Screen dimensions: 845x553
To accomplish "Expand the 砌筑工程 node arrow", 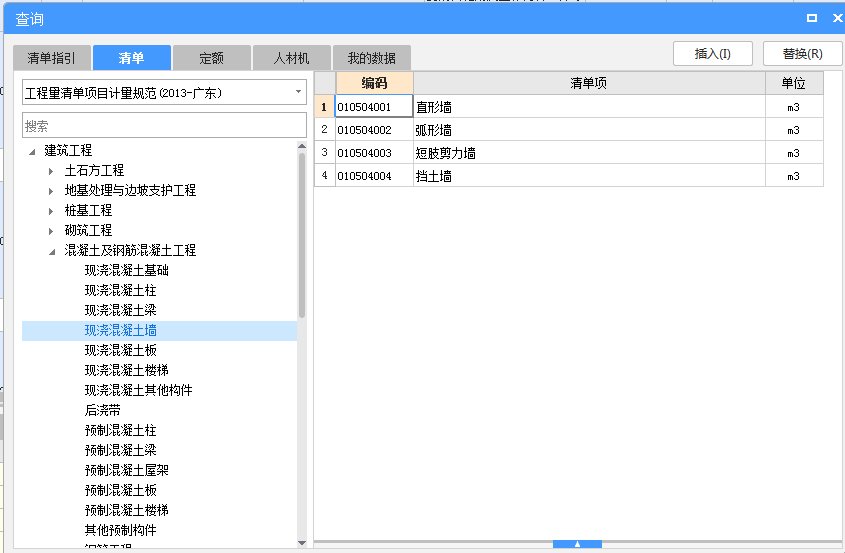I will (x=51, y=231).
